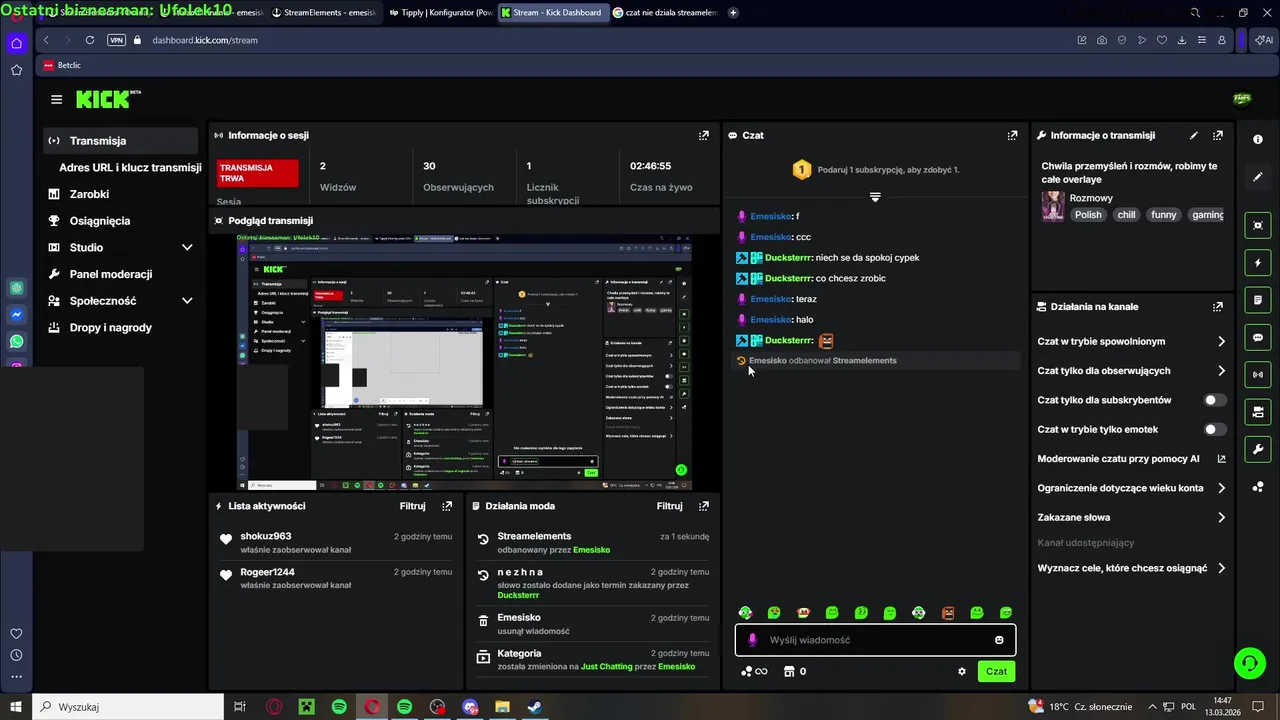Viewport: 1280px width, 720px height.
Task: Switch to the Tipply Konfigurator browser tab
Action: [440, 13]
